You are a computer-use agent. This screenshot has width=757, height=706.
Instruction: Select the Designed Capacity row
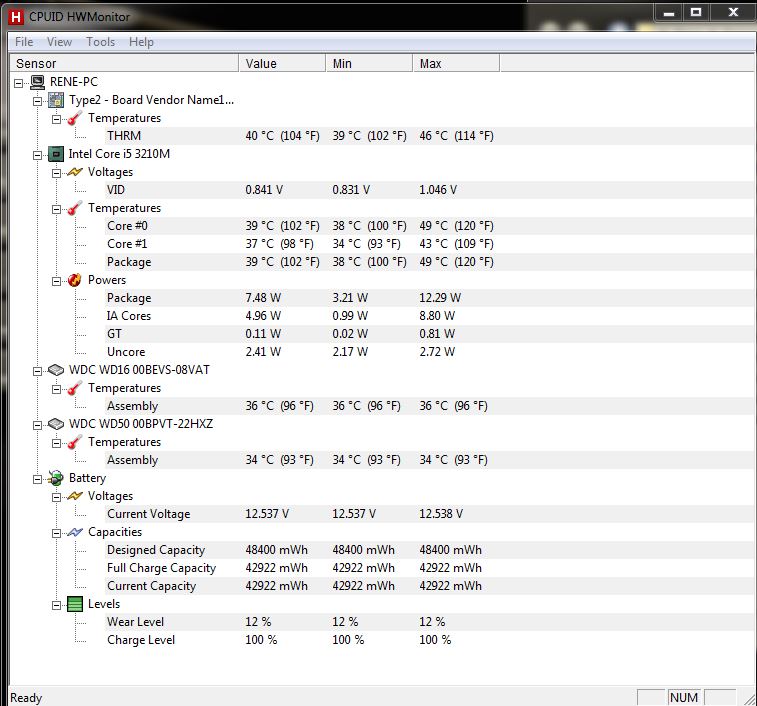click(x=430, y=550)
